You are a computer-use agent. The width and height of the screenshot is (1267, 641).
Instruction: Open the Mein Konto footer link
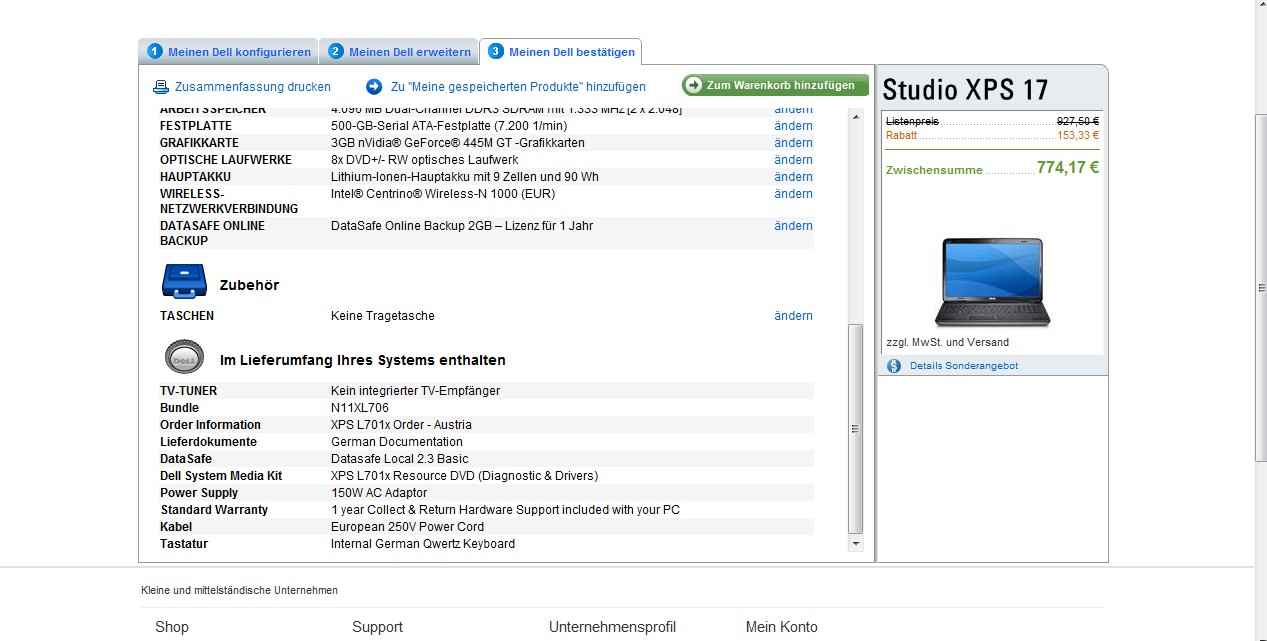pos(781,627)
